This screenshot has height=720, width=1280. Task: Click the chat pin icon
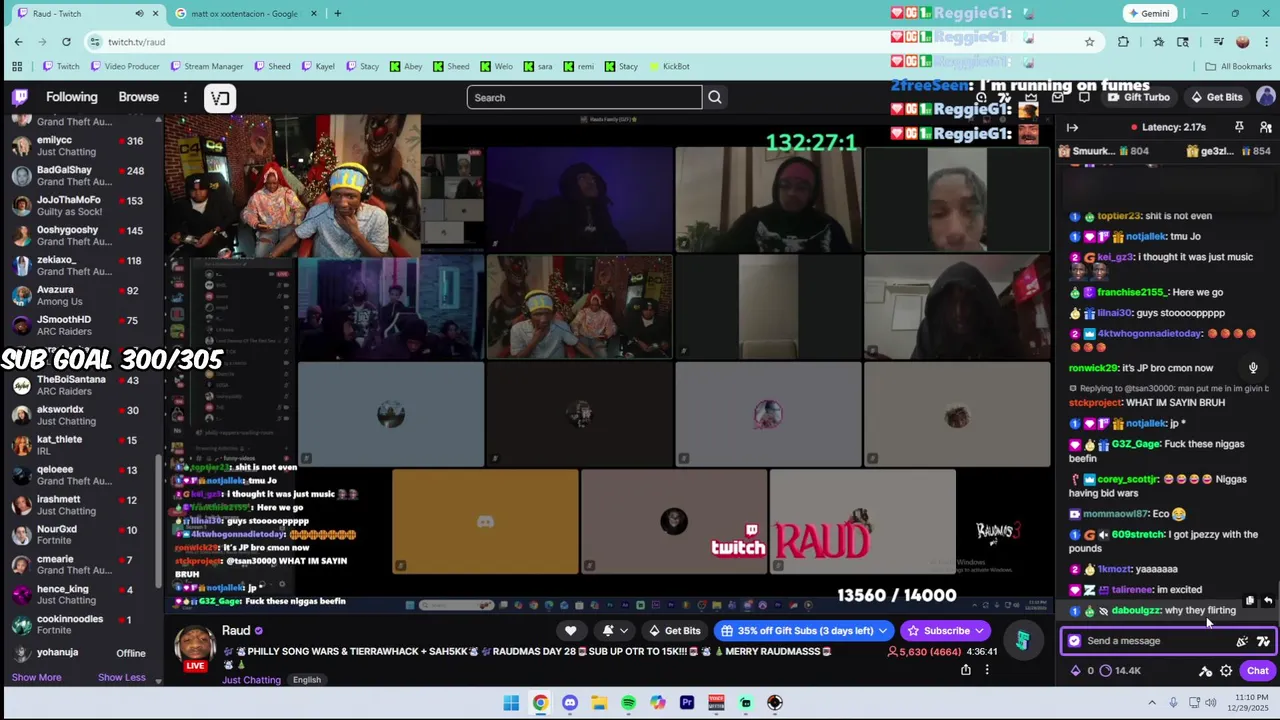pos(1239,127)
